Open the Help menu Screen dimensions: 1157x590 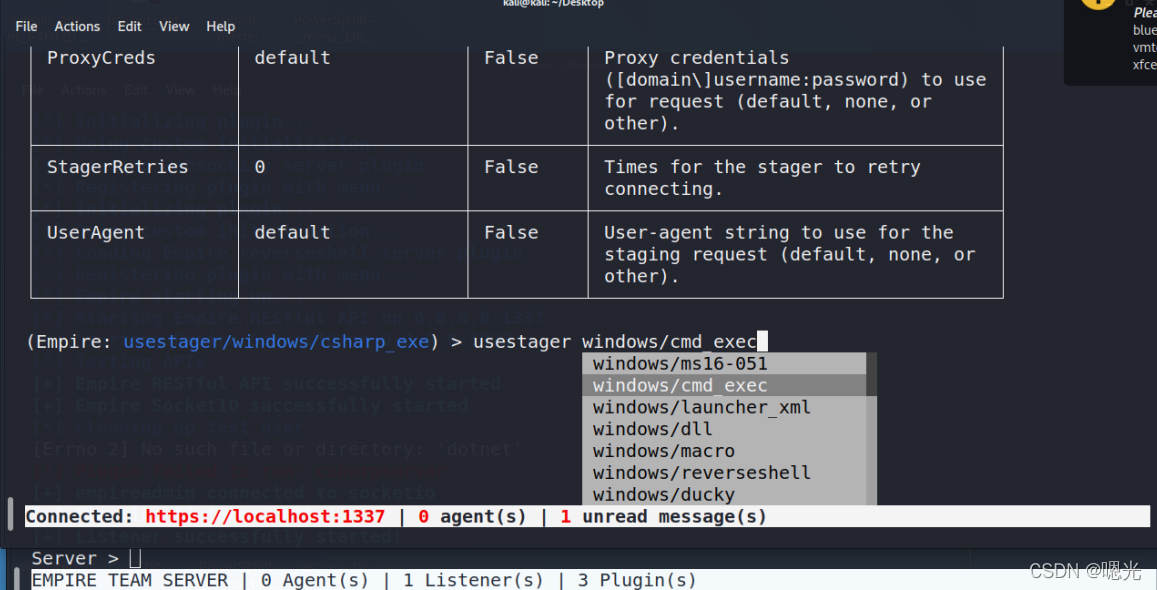pos(221,26)
